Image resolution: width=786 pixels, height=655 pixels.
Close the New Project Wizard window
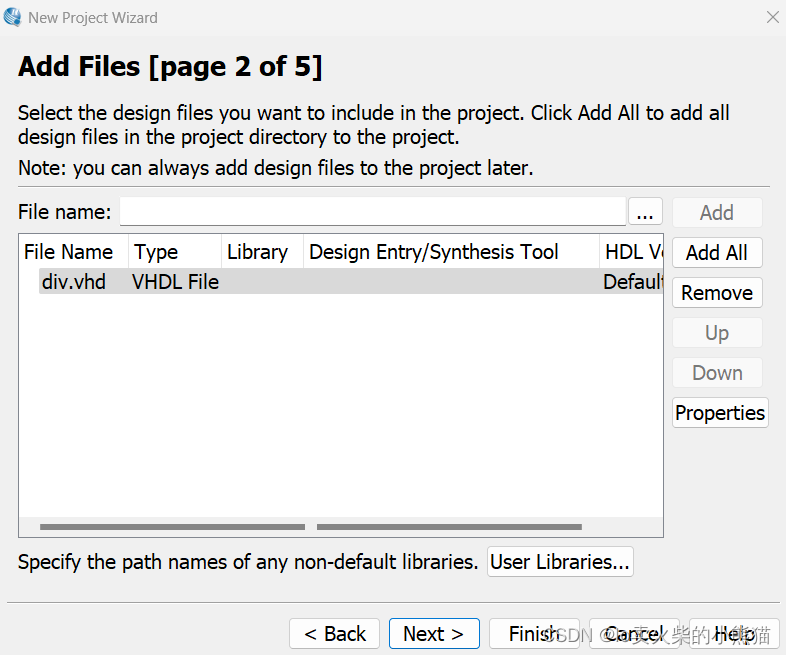[x=772, y=17]
